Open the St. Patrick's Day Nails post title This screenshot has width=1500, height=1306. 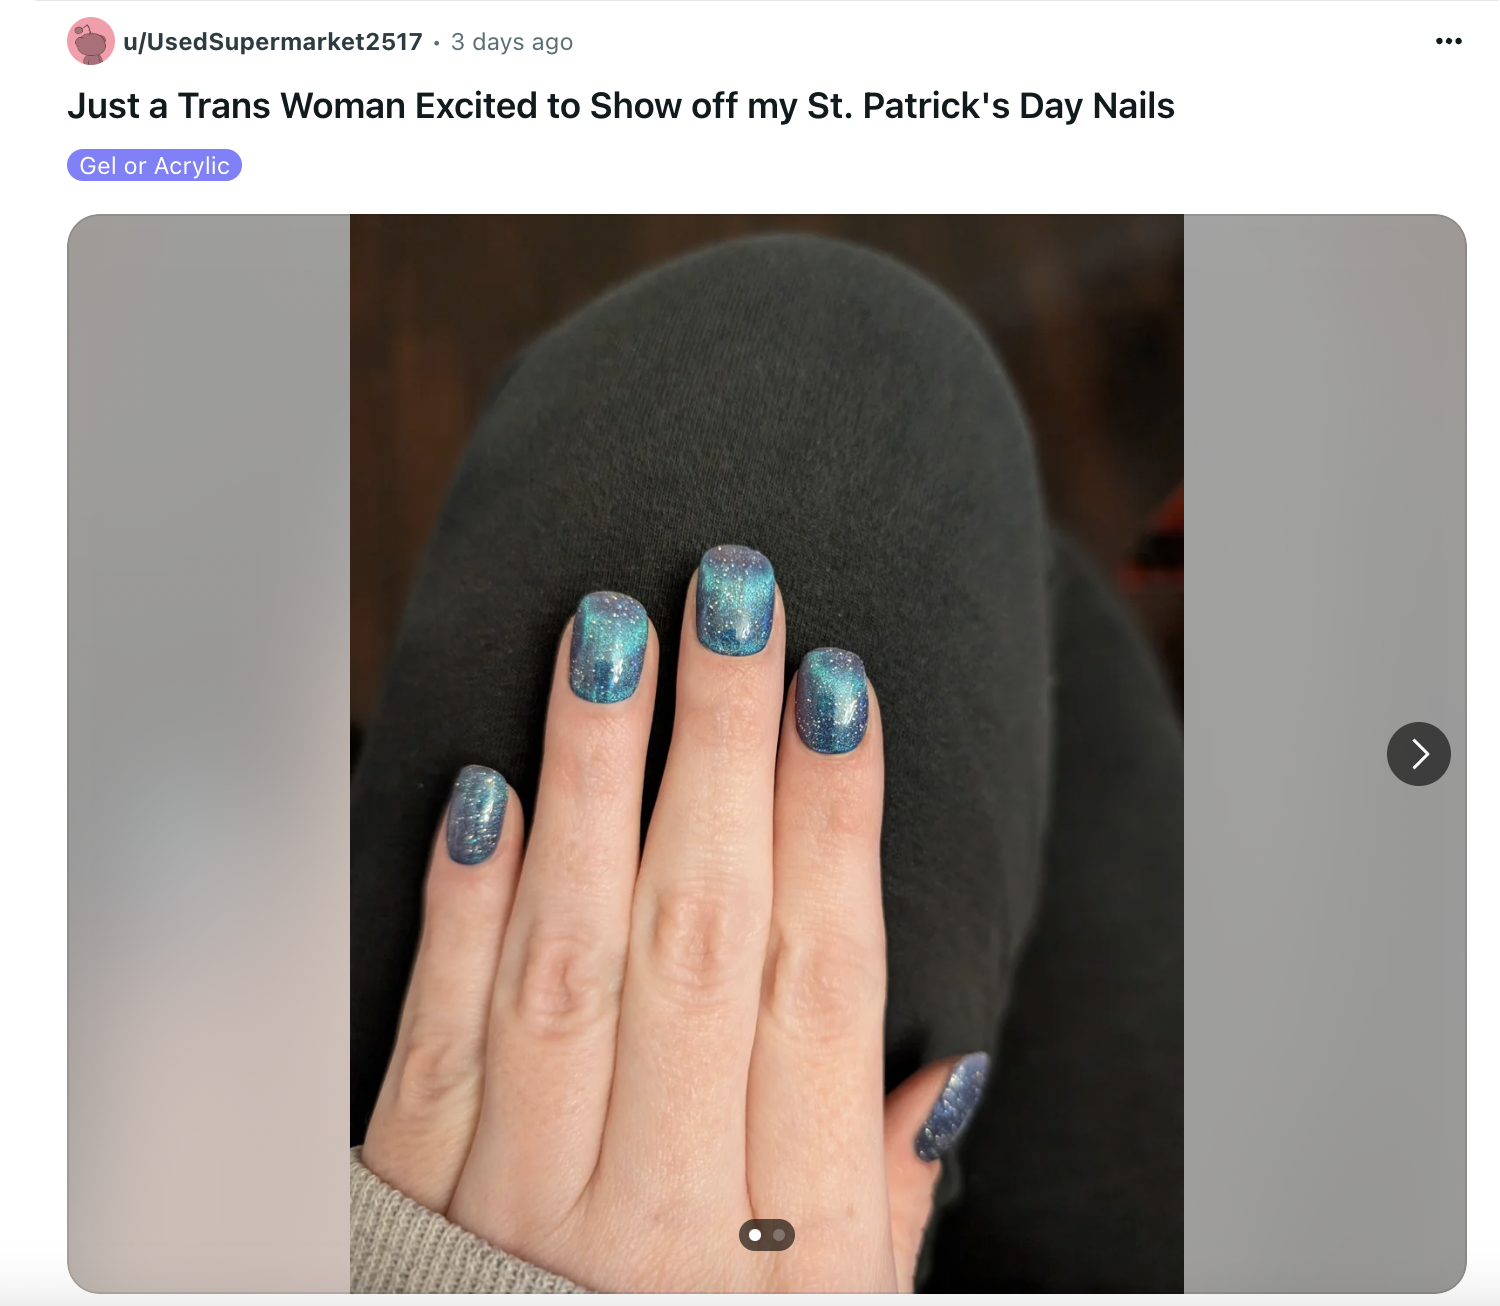(x=621, y=106)
